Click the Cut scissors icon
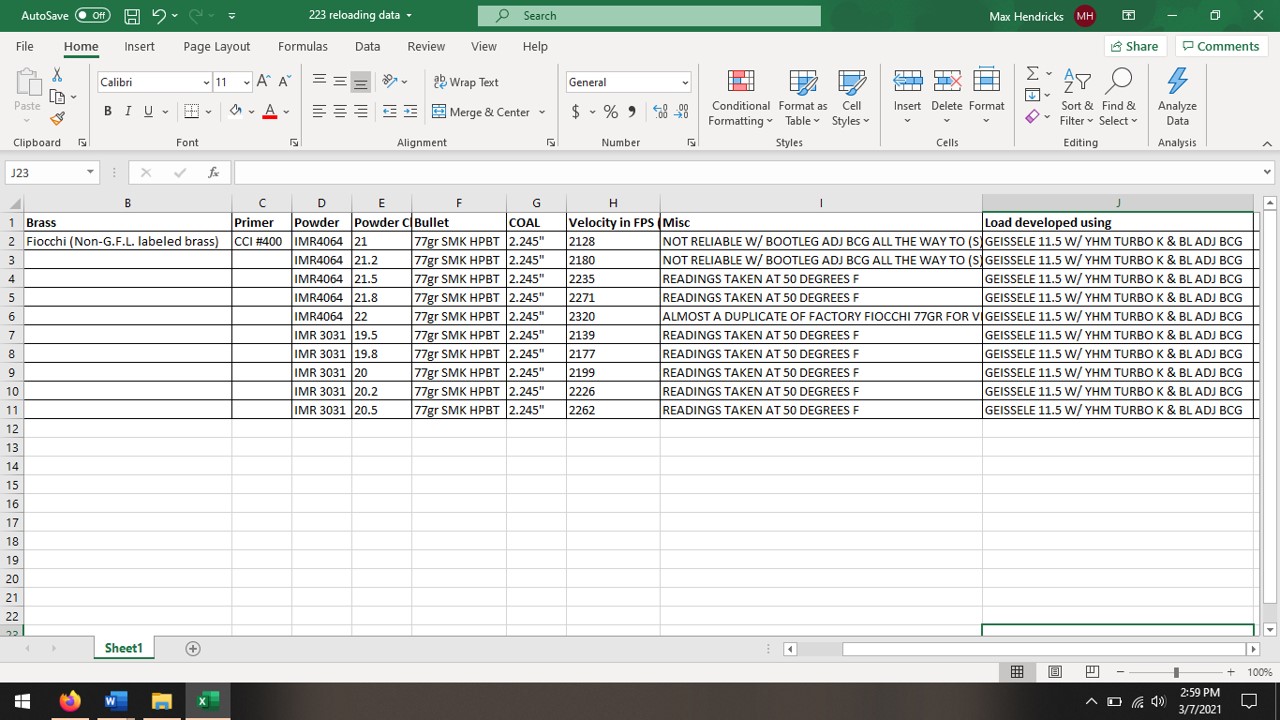Viewport: 1280px width, 720px height. pyautogui.click(x=57, y=76)
